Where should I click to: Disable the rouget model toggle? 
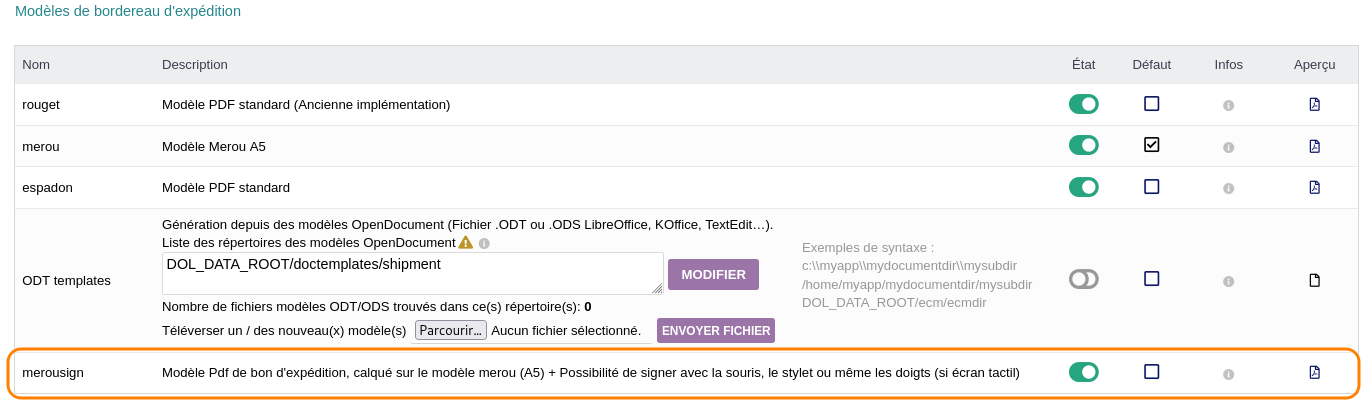click(1083, 104)
